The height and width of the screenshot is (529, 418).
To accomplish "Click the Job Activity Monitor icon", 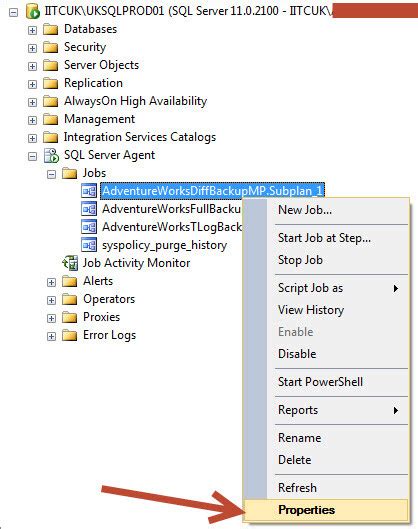I will [x=70, y=263].
